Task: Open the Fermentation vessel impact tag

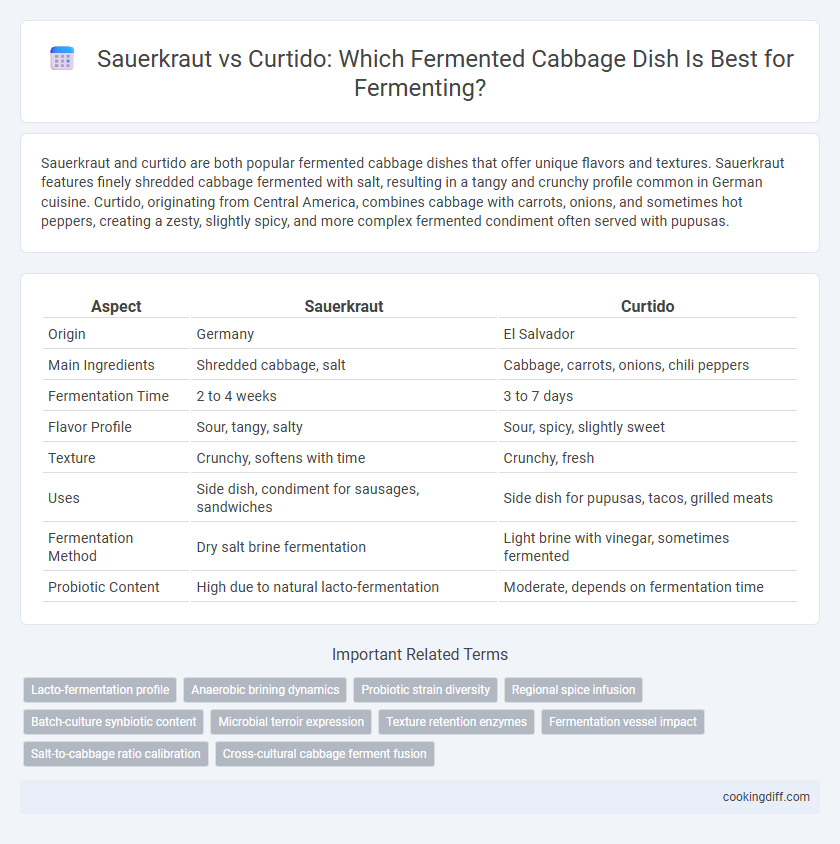Action: click(623, 722)
